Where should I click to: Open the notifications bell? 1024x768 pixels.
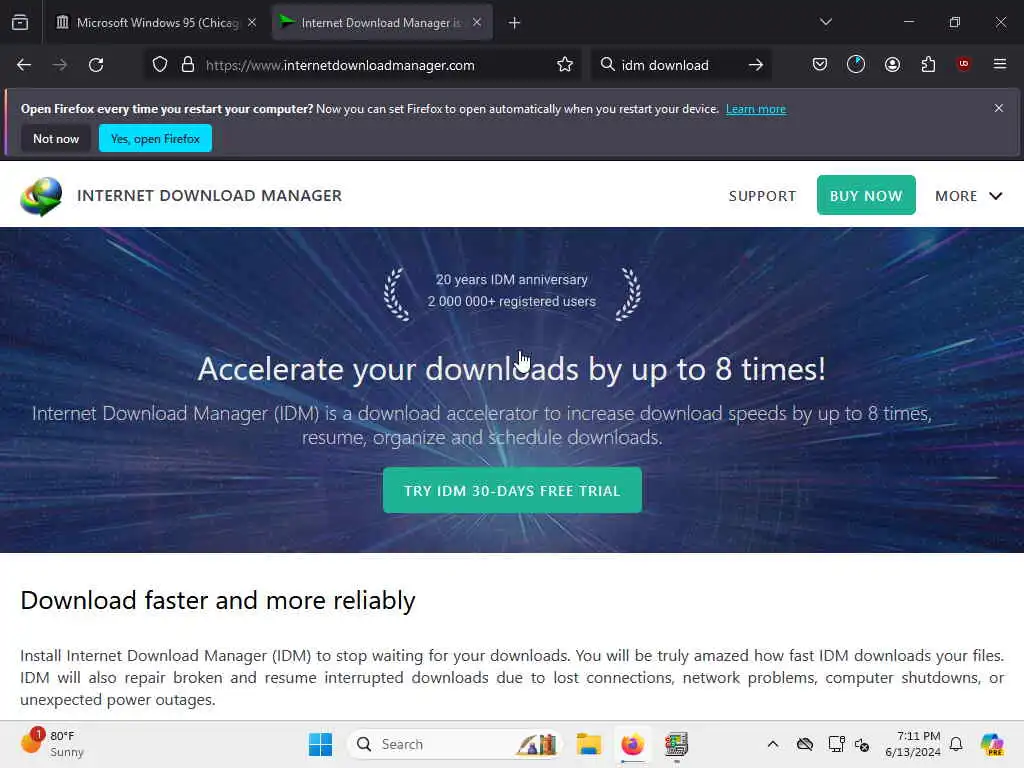click(x=956, y=744)
